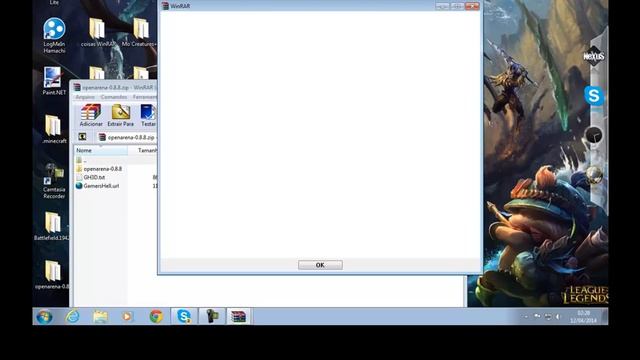
Task: Open the Battlefield 1942 desktop folder
Action: point(51,226)
